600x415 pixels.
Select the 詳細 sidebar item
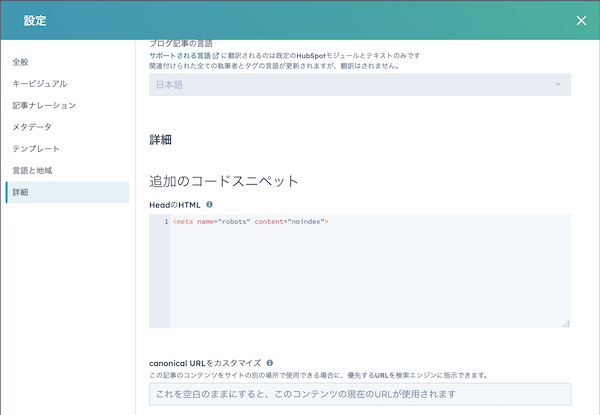(x=67, y=192)
